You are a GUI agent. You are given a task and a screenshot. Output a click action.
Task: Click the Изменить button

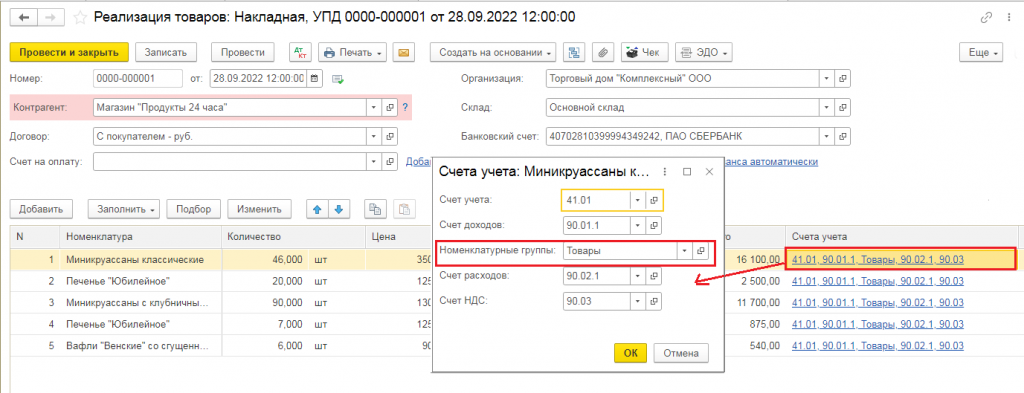259,210
